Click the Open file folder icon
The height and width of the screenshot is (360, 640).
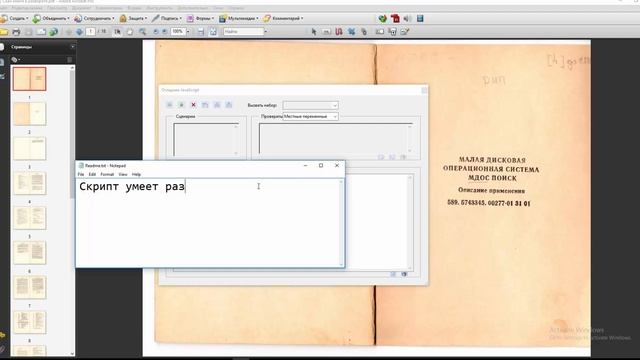click(x=4, y=32)
